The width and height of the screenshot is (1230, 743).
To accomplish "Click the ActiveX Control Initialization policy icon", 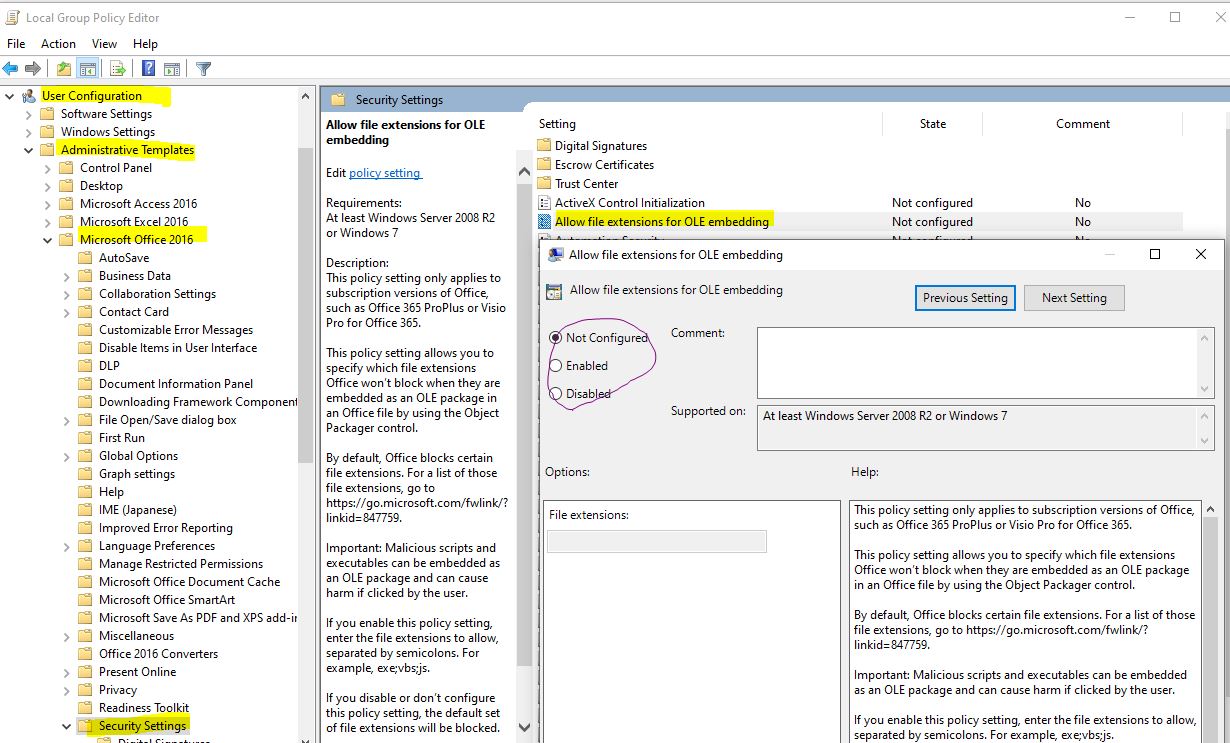I will (x=545, y=203).
